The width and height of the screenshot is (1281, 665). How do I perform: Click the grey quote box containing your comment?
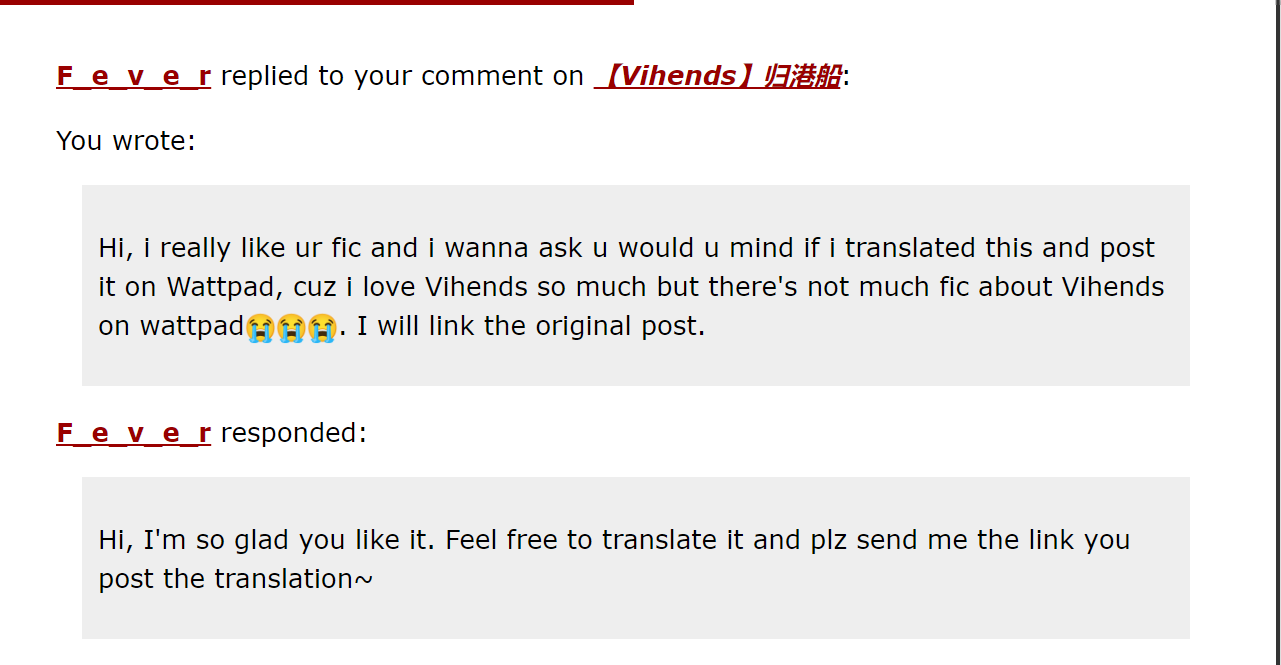pos(636,285)
